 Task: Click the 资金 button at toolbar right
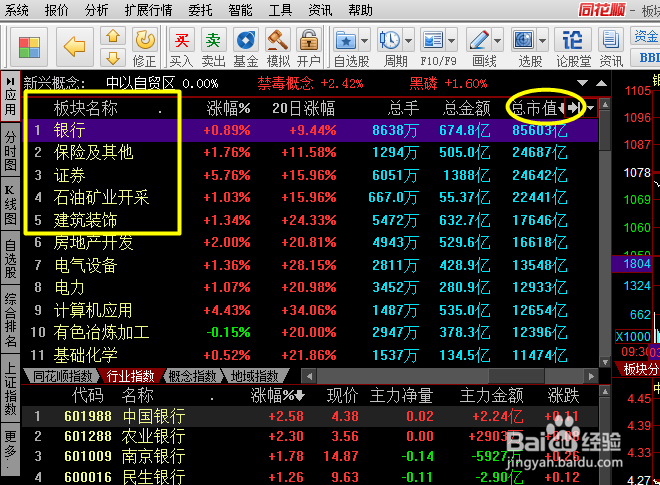coord(645,36)
